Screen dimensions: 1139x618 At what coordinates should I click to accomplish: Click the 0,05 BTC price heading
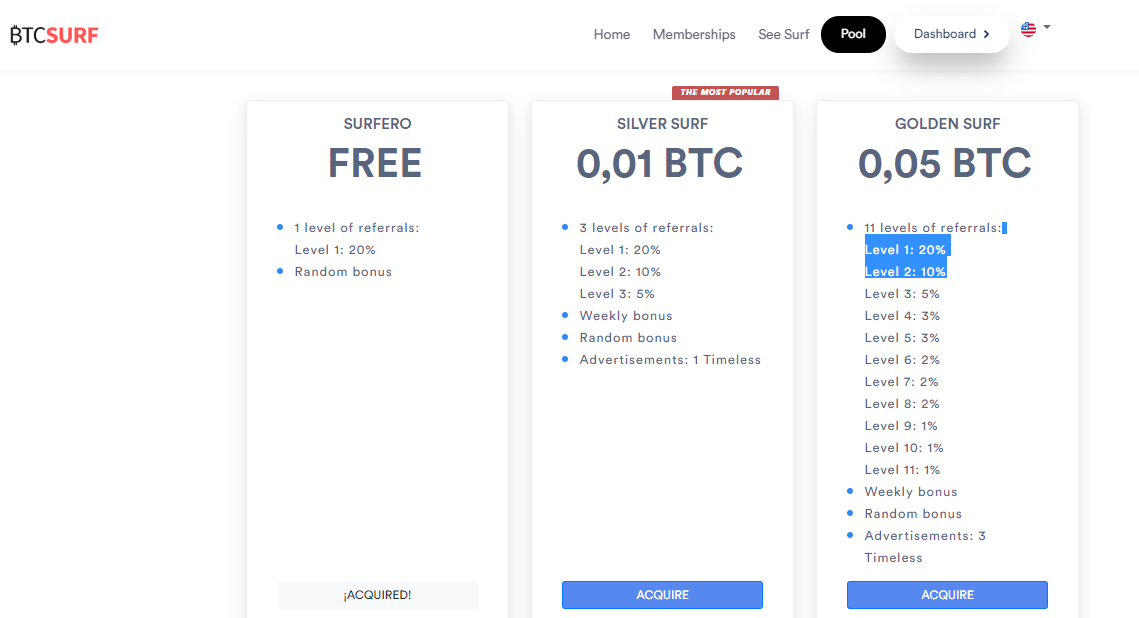pos(944,163)
